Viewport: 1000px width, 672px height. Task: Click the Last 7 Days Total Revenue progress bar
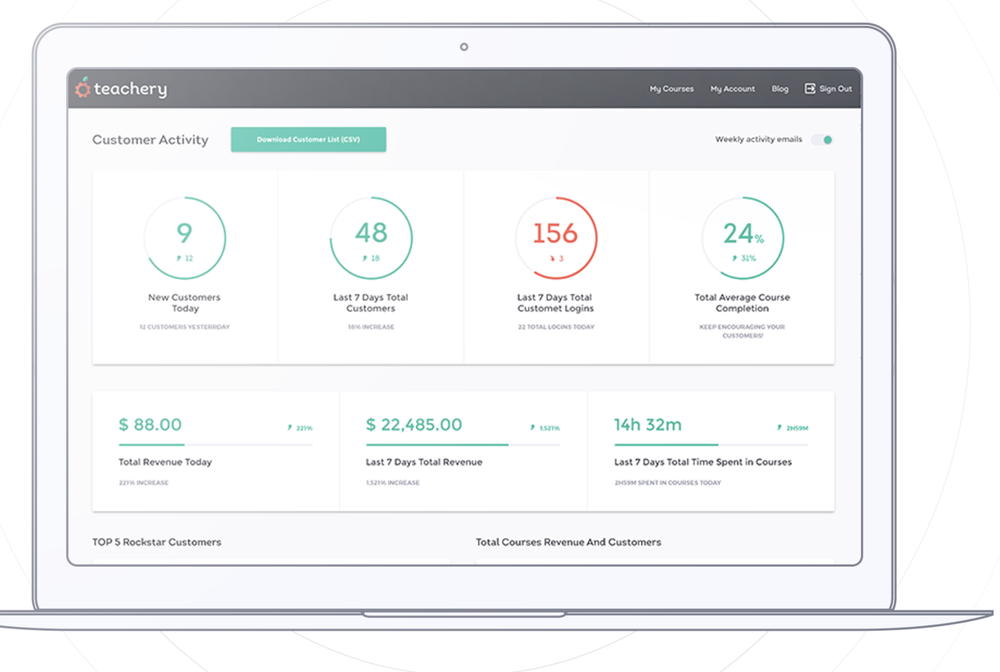pos(463,444)
